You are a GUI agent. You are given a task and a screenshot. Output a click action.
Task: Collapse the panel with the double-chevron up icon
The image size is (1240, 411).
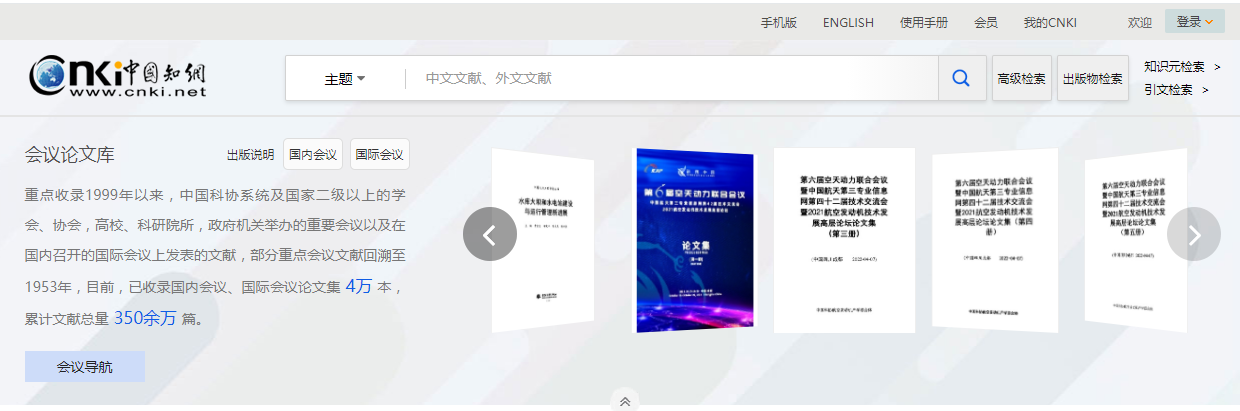coord(625,401)
